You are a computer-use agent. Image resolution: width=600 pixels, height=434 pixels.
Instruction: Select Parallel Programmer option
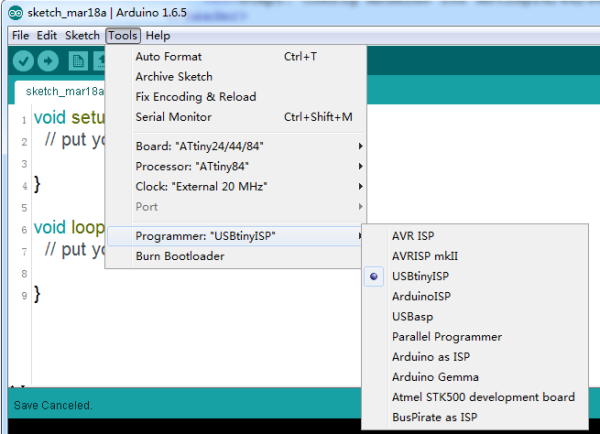(474, 337)
